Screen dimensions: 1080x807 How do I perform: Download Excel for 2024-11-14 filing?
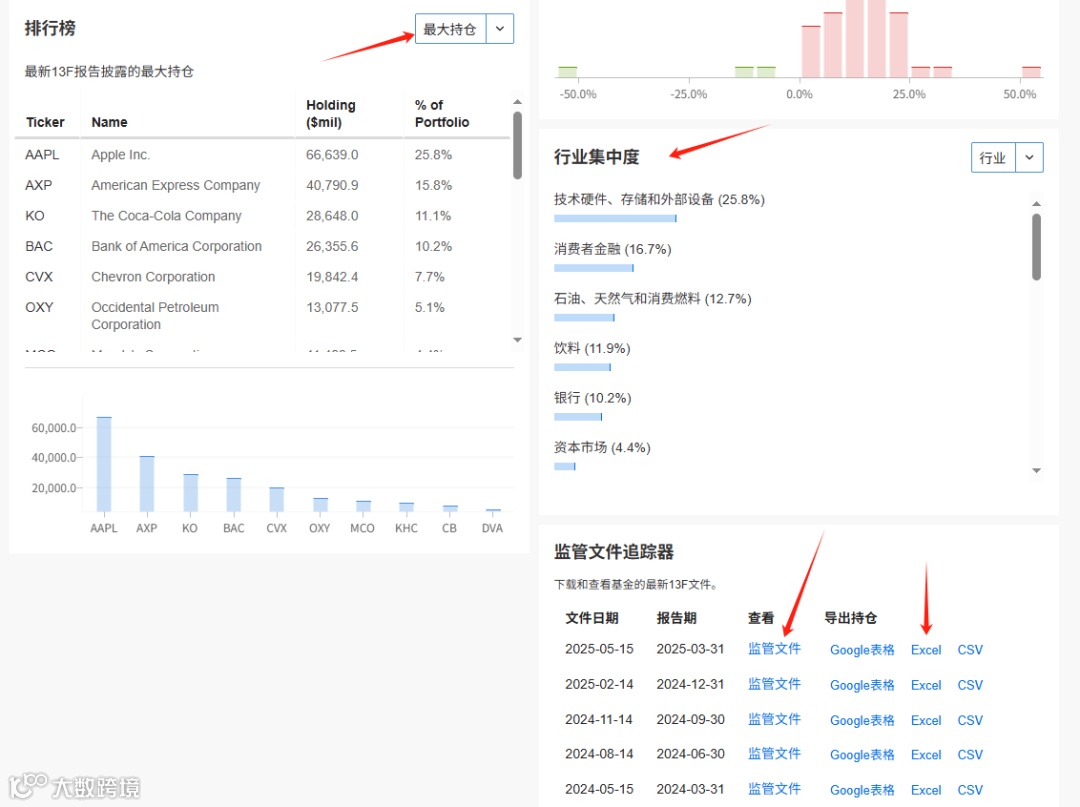pos(926,720)
